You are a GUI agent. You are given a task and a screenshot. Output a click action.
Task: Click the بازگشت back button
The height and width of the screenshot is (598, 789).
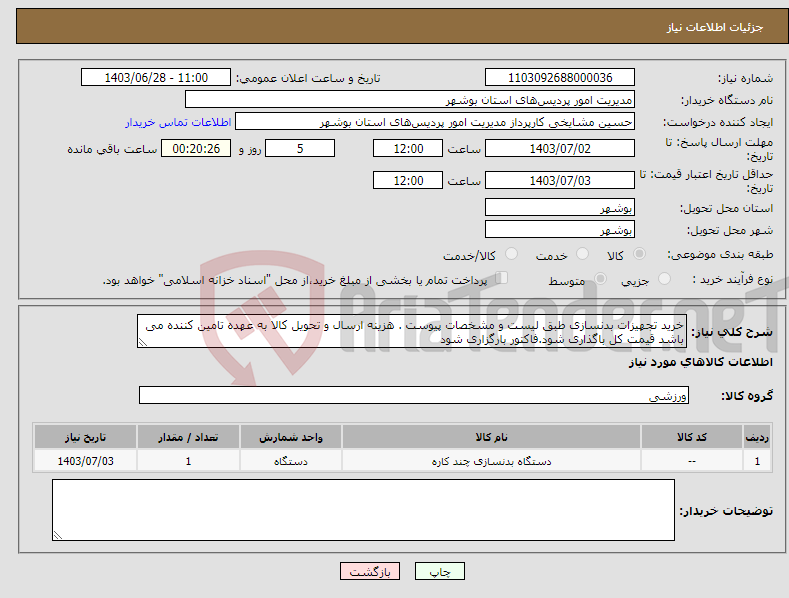pos(370,571)
